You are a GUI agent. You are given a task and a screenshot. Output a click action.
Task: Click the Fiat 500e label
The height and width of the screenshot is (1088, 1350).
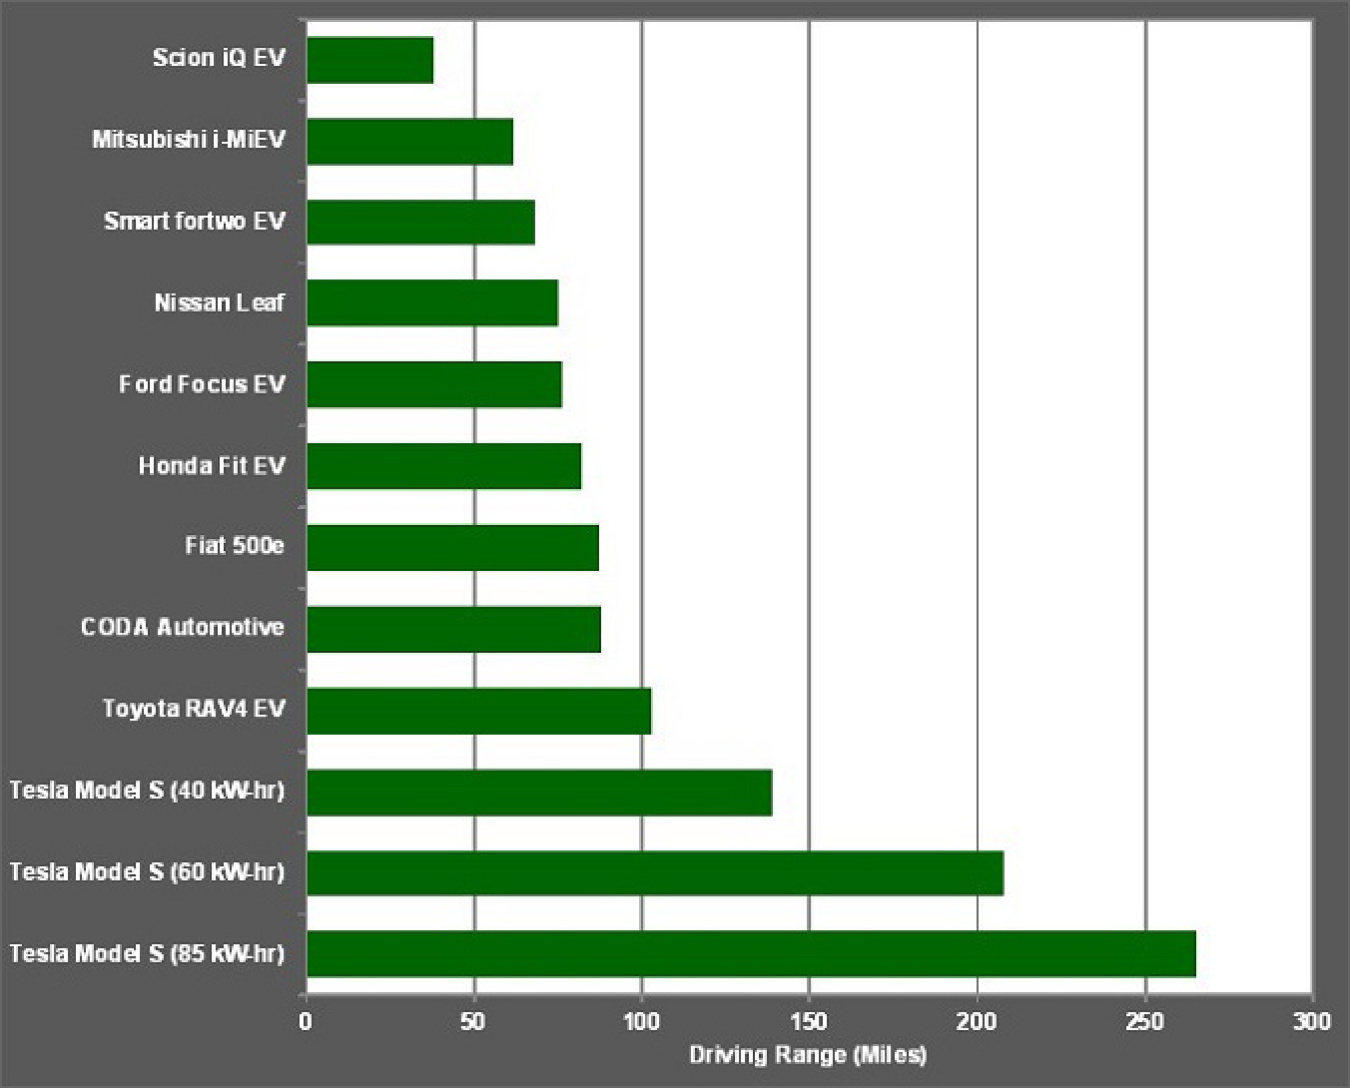[x=235, y=546]
